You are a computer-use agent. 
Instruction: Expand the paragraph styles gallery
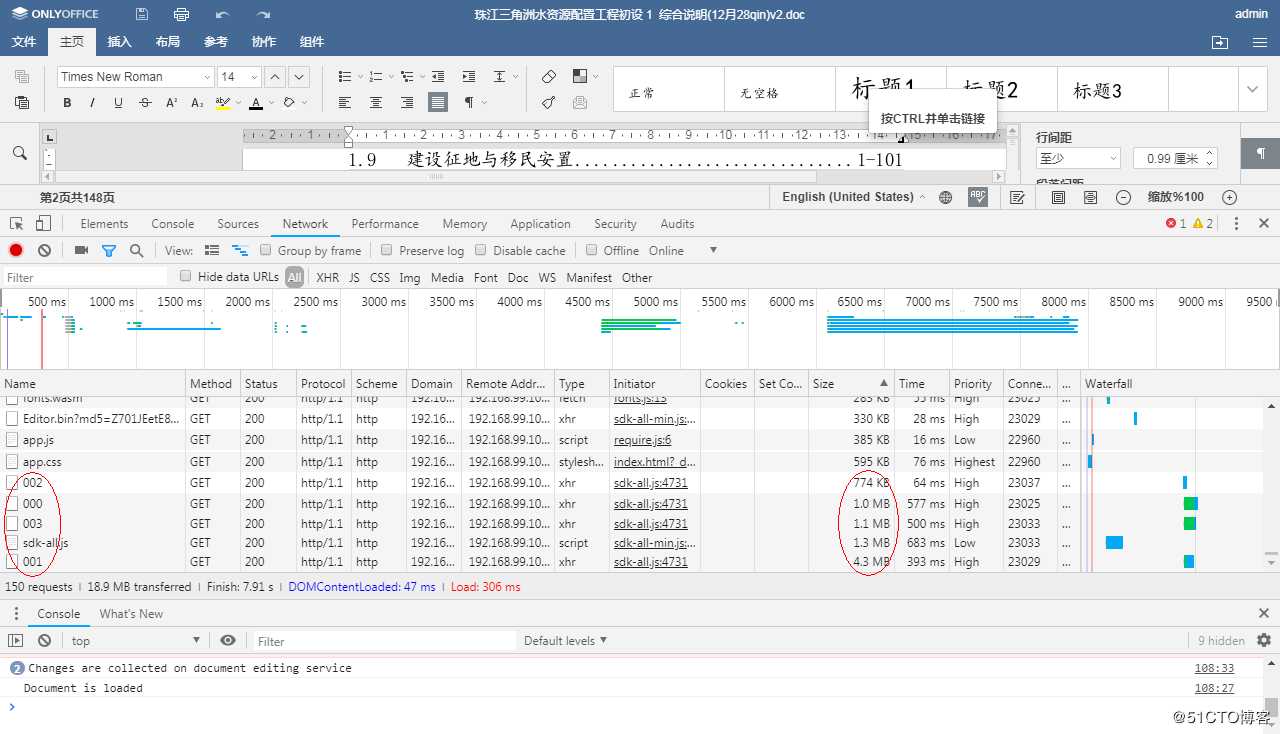point(1253,90)
